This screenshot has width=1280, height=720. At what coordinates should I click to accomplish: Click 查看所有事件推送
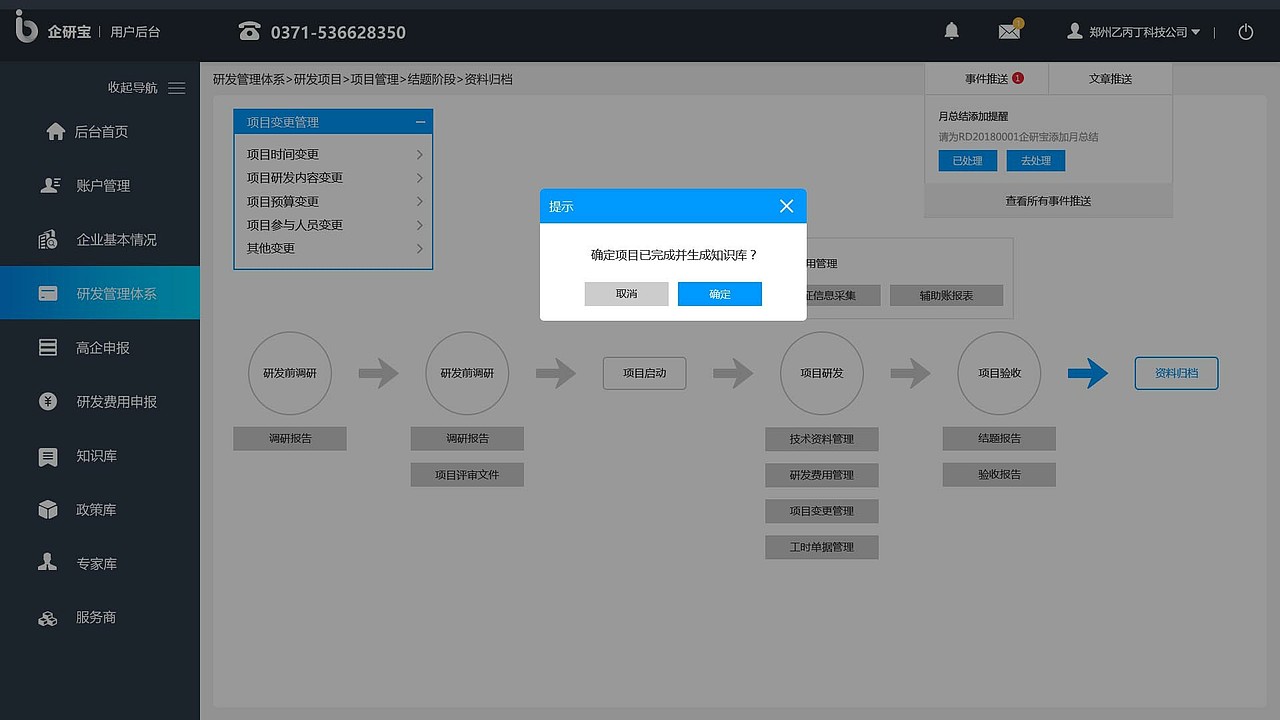coord(1048,201)
